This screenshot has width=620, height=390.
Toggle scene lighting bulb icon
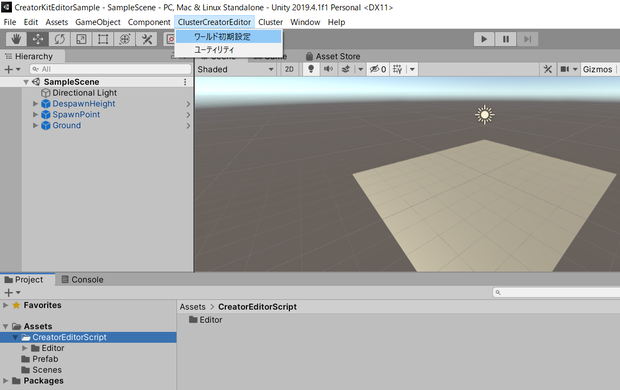(311, 69)
